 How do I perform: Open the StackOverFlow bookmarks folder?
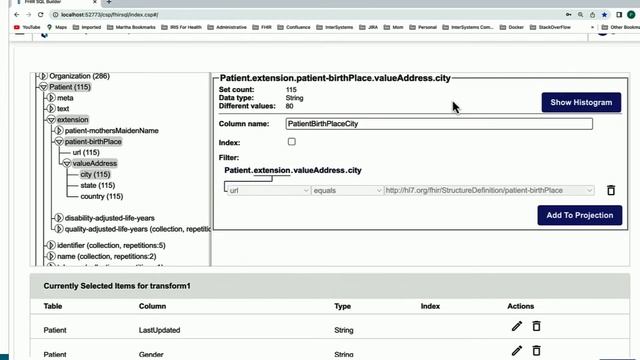point(550,27)
